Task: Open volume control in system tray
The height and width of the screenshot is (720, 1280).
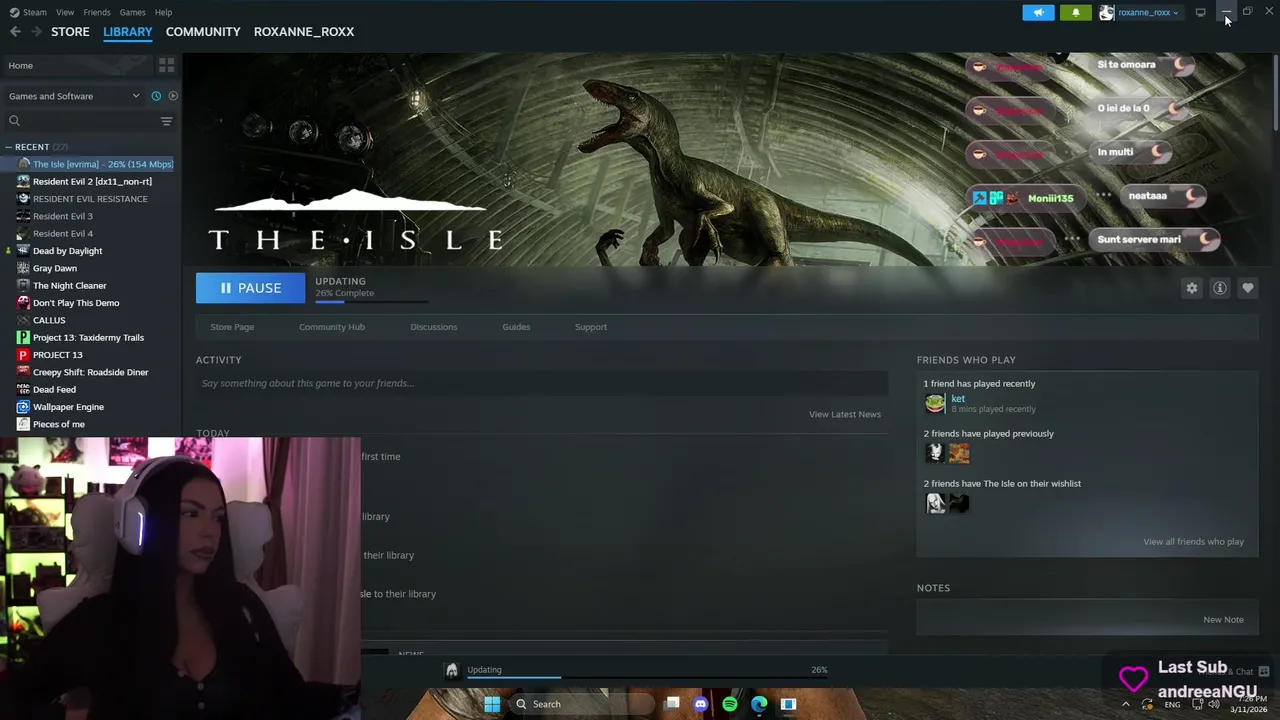Action: click(x=1213, y=704)
